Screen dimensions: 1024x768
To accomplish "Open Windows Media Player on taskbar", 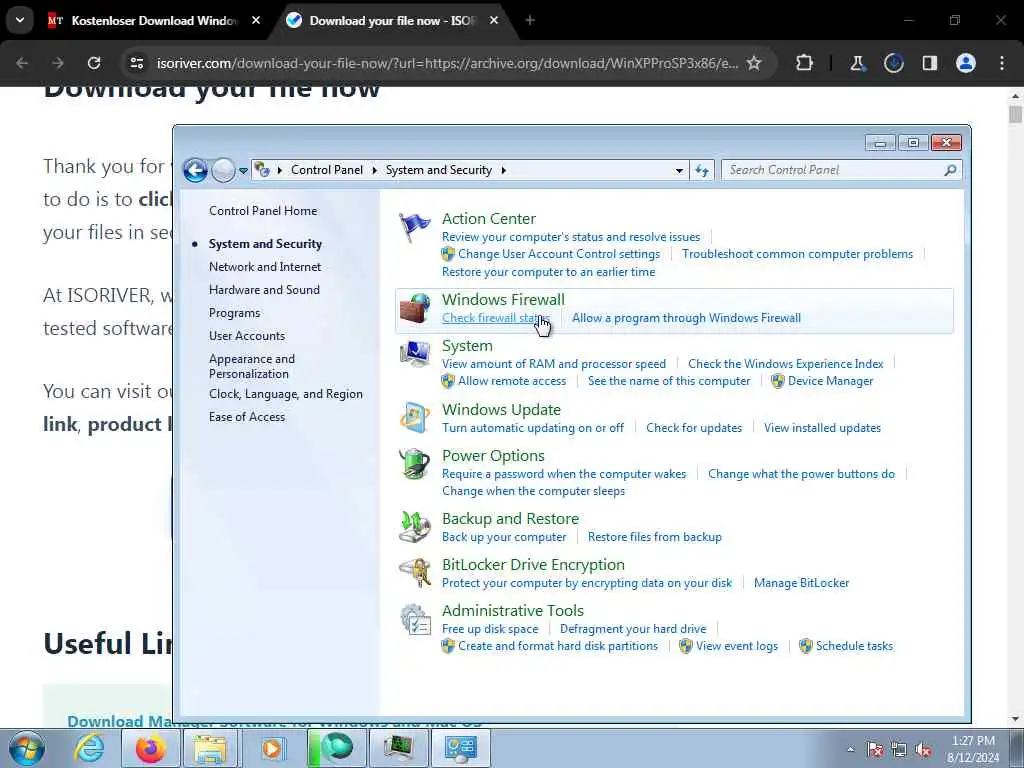I will pyautogui.click(x=272, y=748).
